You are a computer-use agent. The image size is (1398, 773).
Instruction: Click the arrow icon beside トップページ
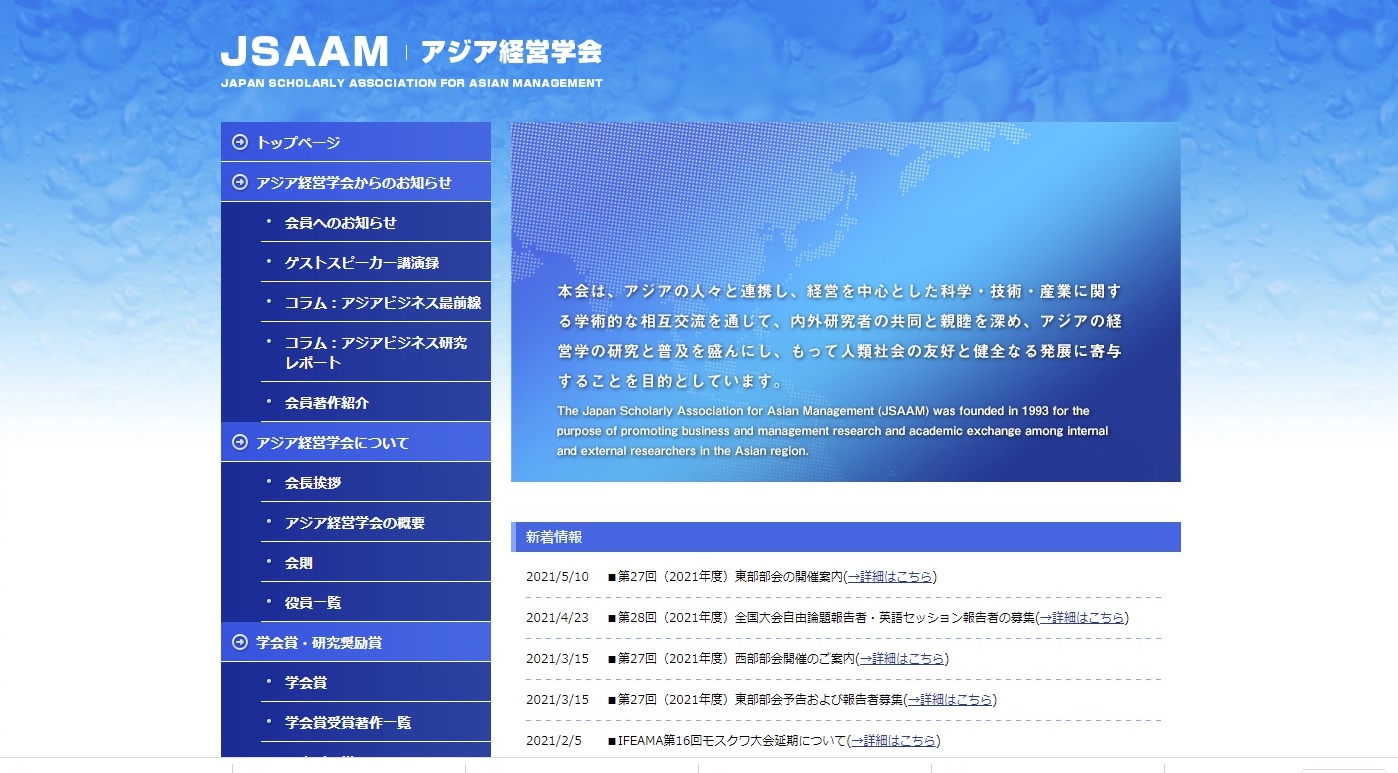[x=240, y=142]
